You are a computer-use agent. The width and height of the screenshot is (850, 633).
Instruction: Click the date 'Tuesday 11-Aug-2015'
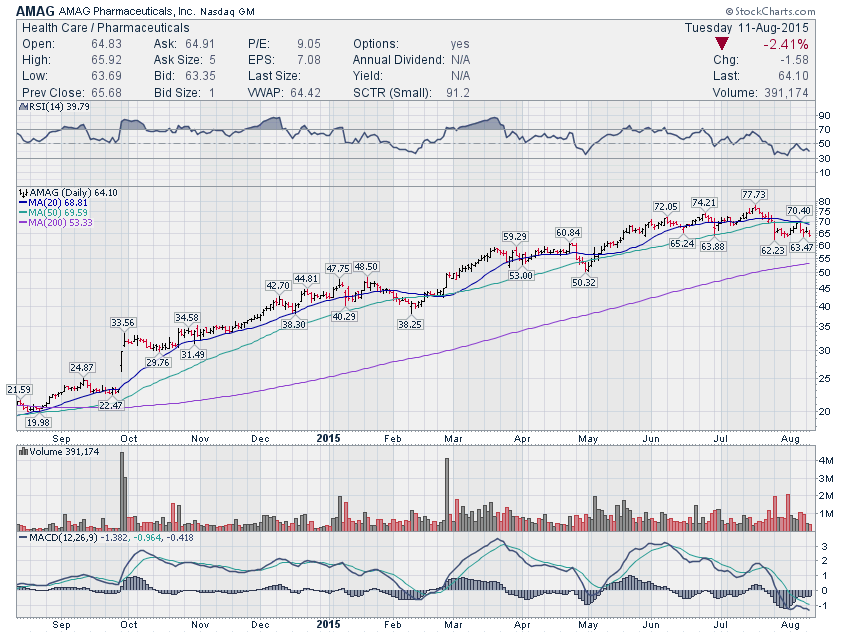(x=746, y=28)
